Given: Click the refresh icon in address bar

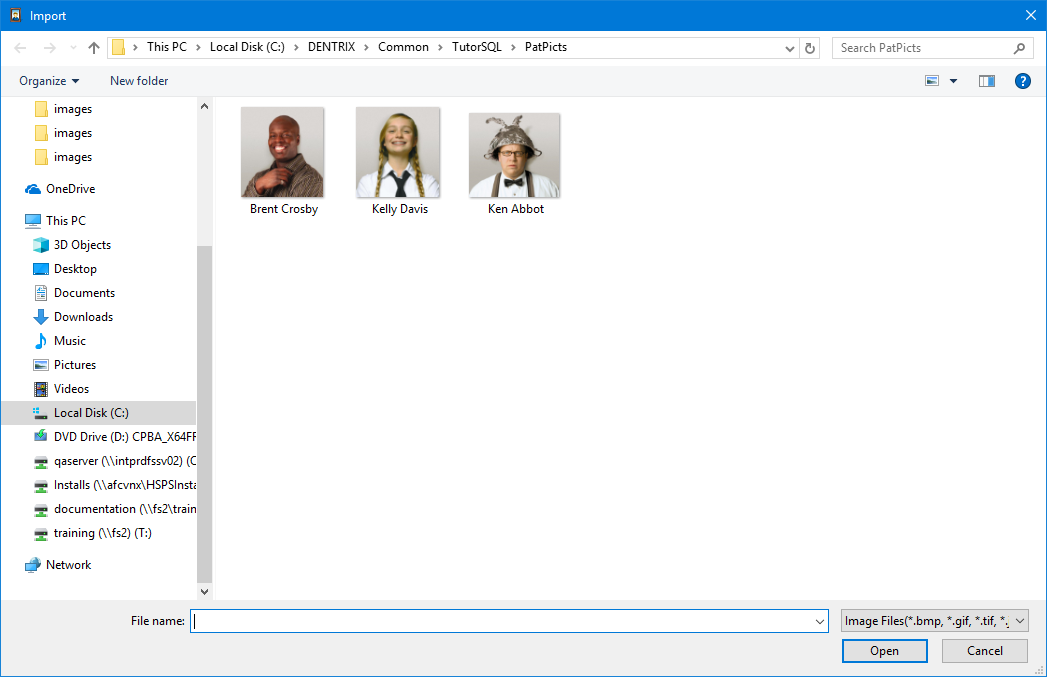Looking at the screenshot, I should [x=810, y=48].
